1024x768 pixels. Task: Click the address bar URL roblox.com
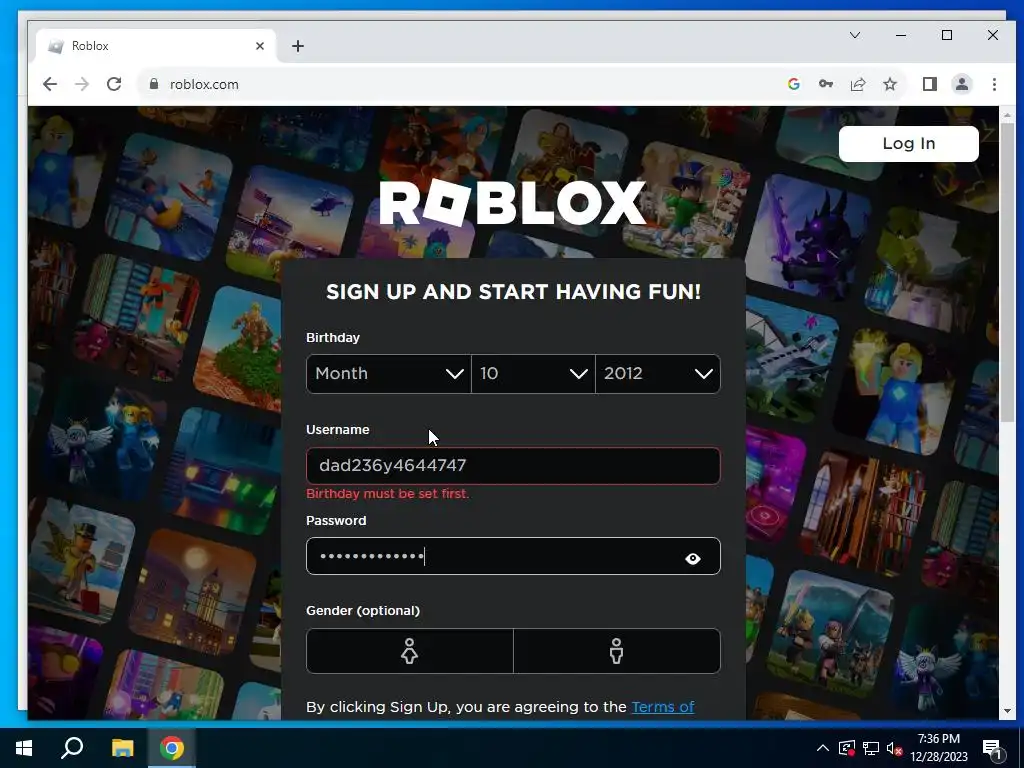[x=204, y=84]
